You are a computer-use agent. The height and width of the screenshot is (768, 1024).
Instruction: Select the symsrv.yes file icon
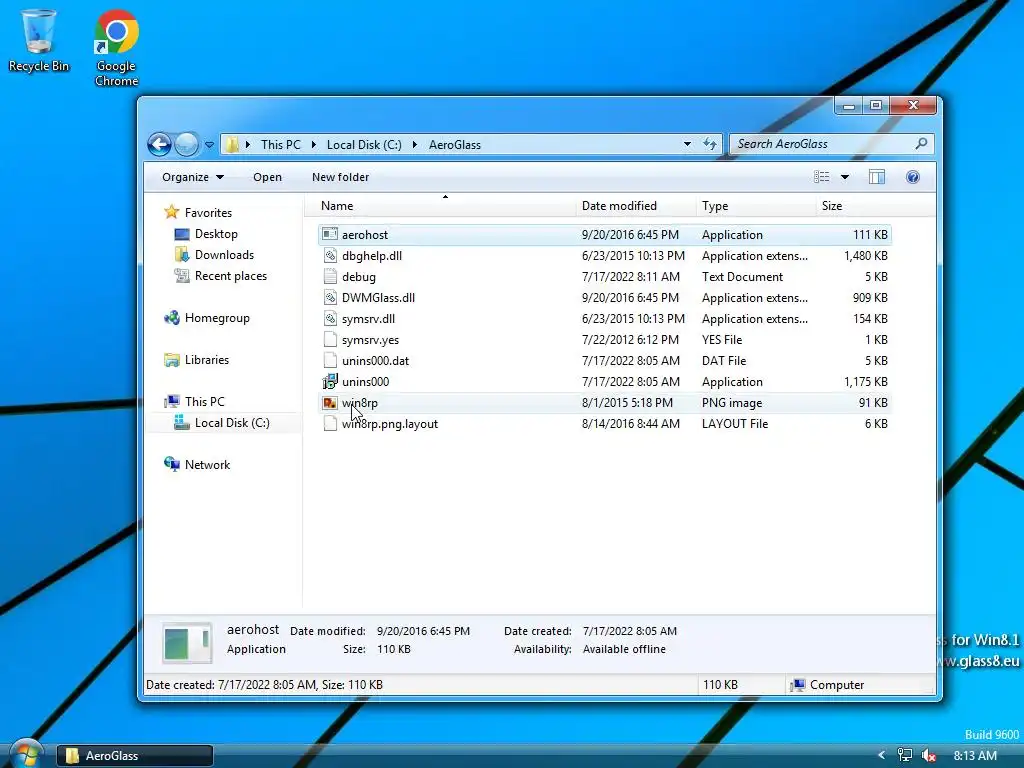[x=330, y=340]
